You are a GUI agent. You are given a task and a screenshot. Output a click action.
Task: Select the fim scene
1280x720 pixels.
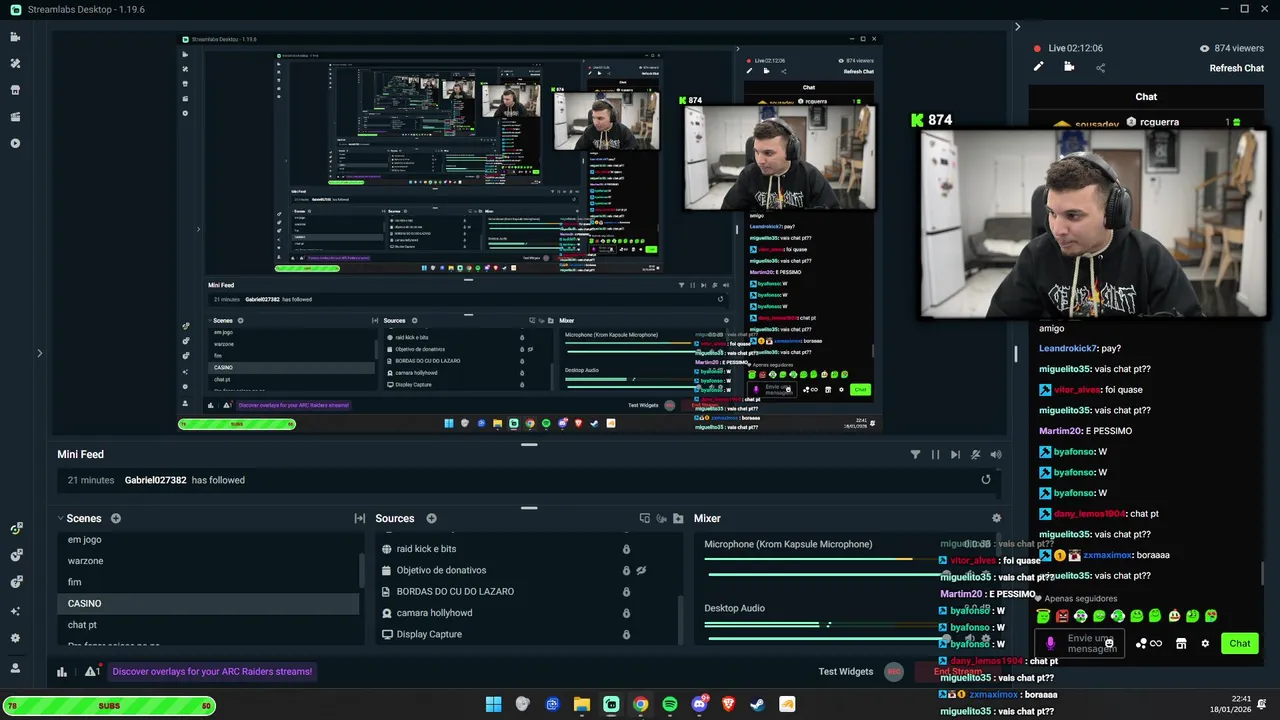point(208,582)
